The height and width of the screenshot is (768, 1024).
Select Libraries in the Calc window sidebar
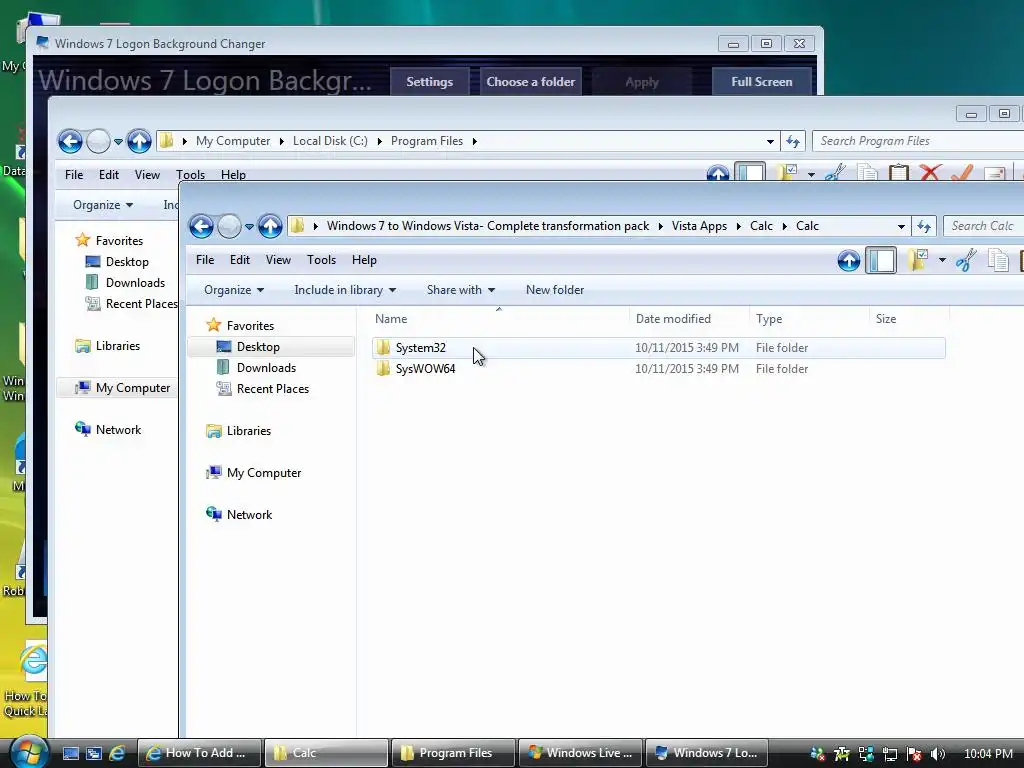(248, 431)
